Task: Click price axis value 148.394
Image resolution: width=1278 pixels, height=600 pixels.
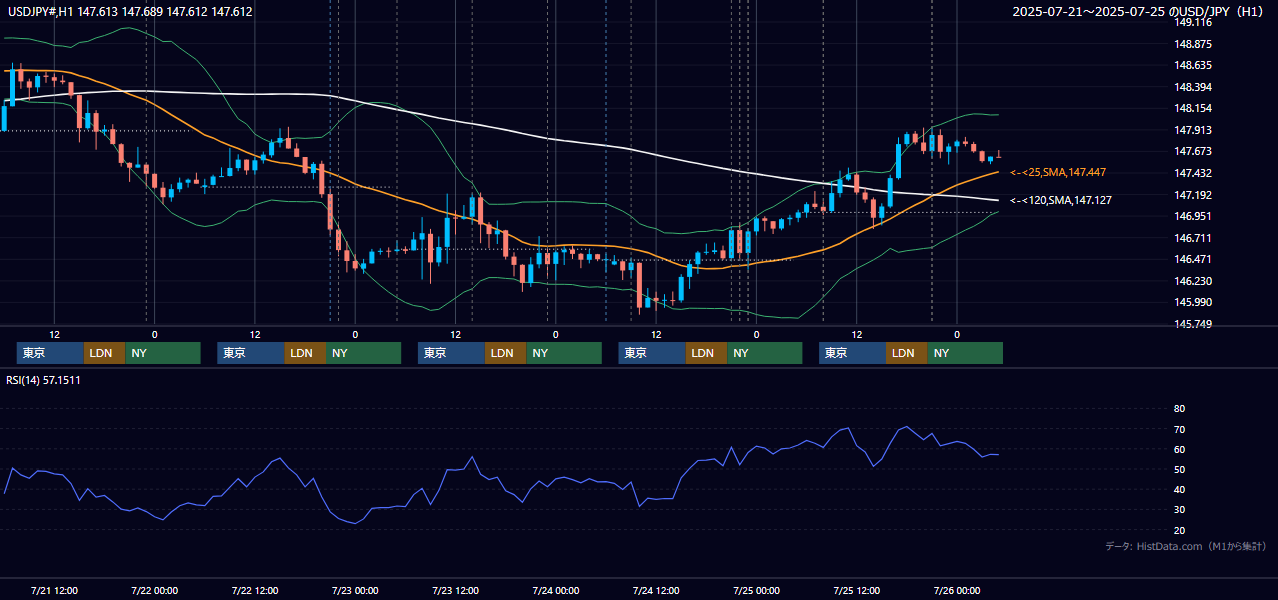Action: (1194, 87)
